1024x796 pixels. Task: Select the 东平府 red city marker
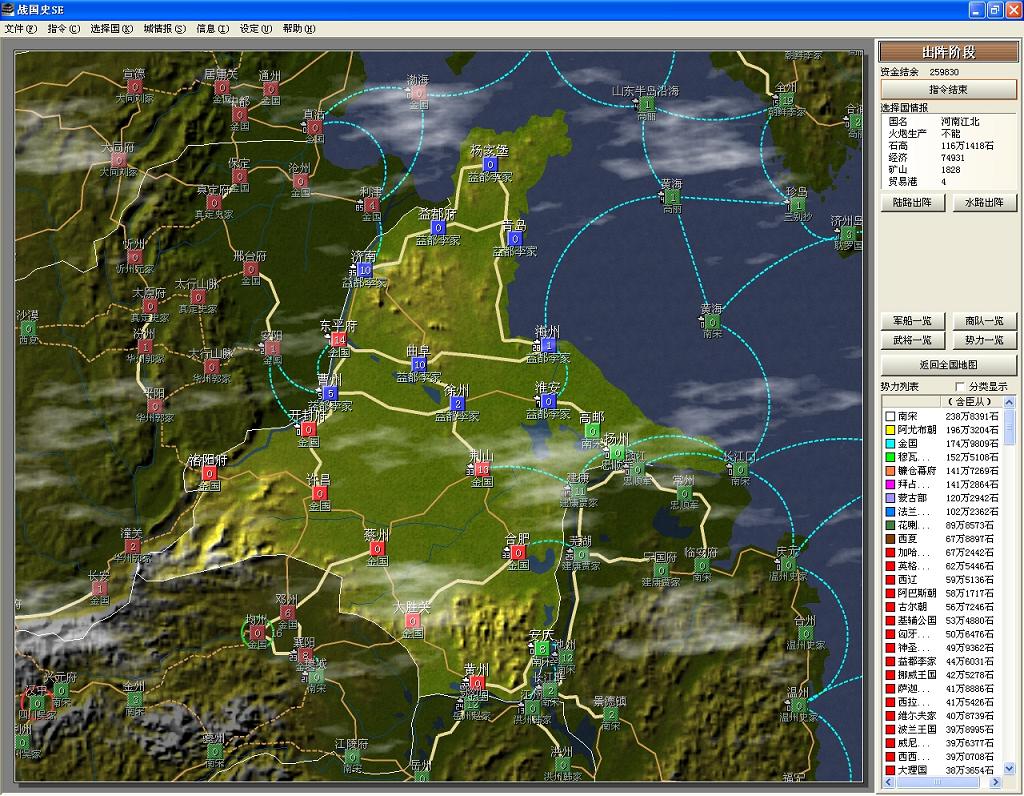[x=338, y=340]
